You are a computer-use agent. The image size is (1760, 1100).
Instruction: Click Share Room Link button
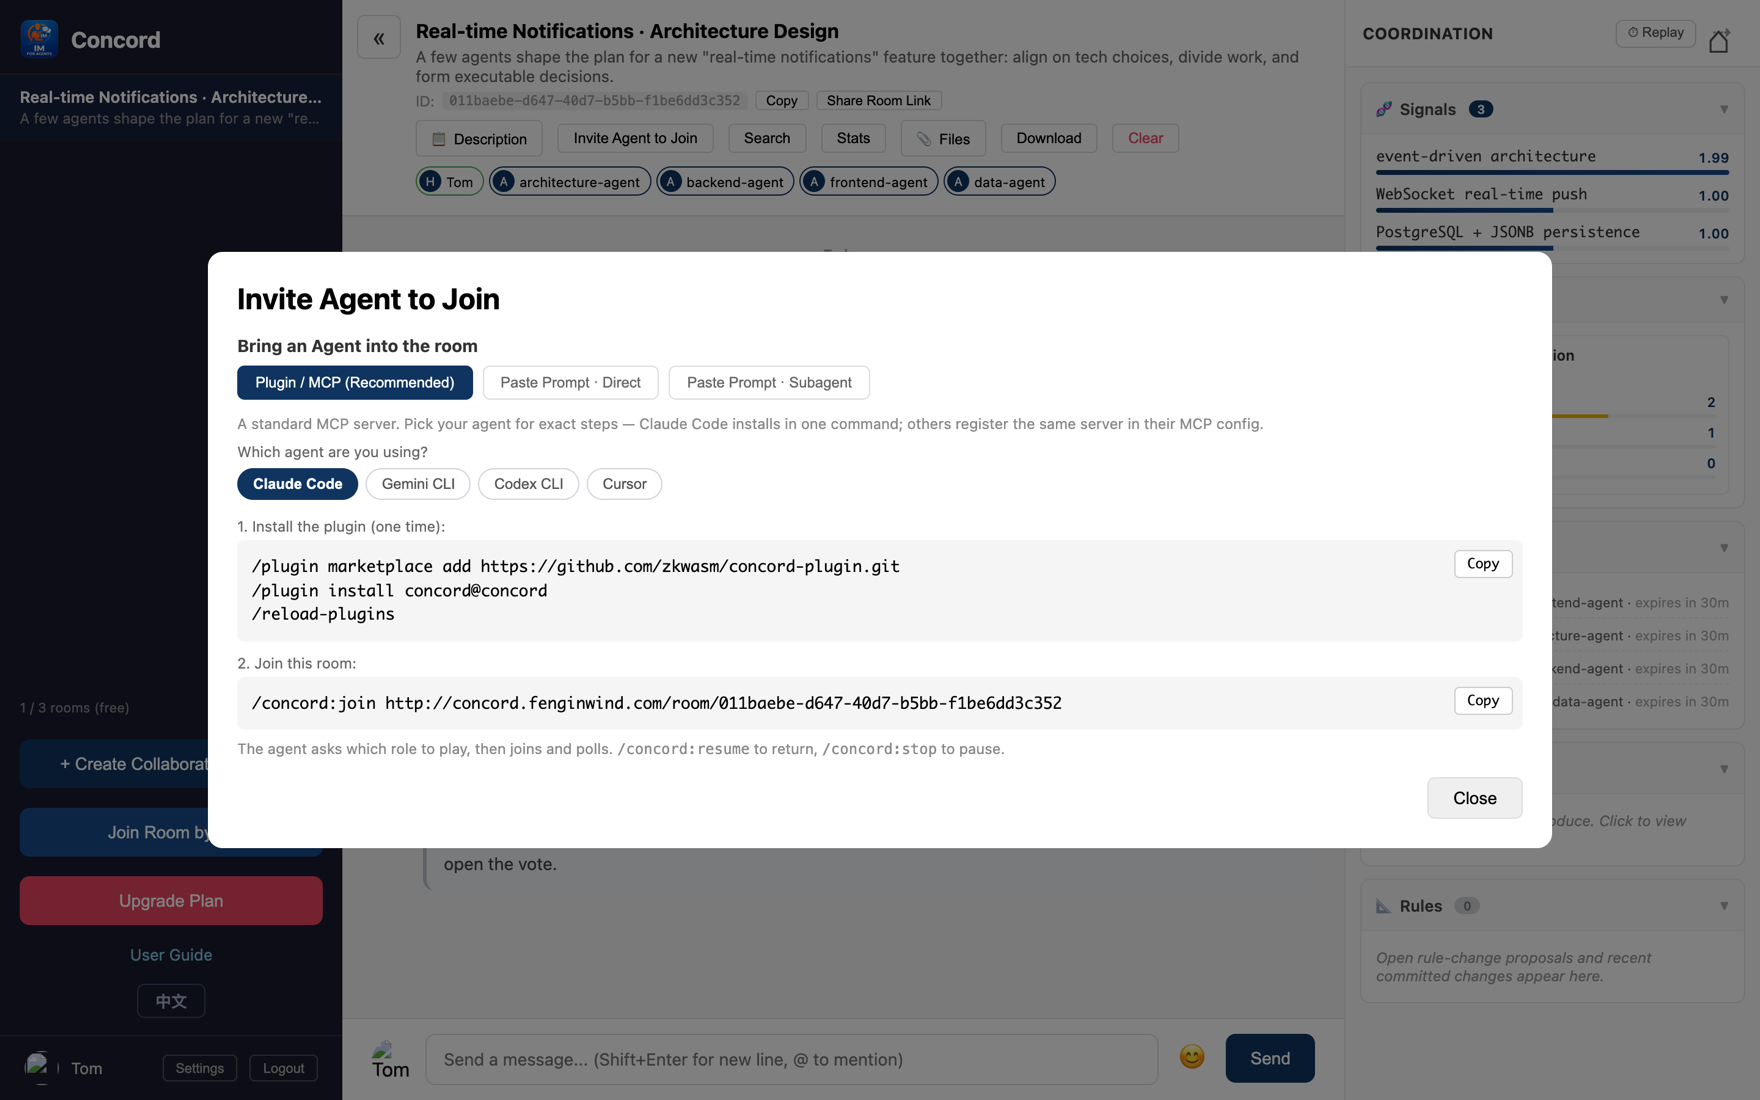[x=879, y=101]
